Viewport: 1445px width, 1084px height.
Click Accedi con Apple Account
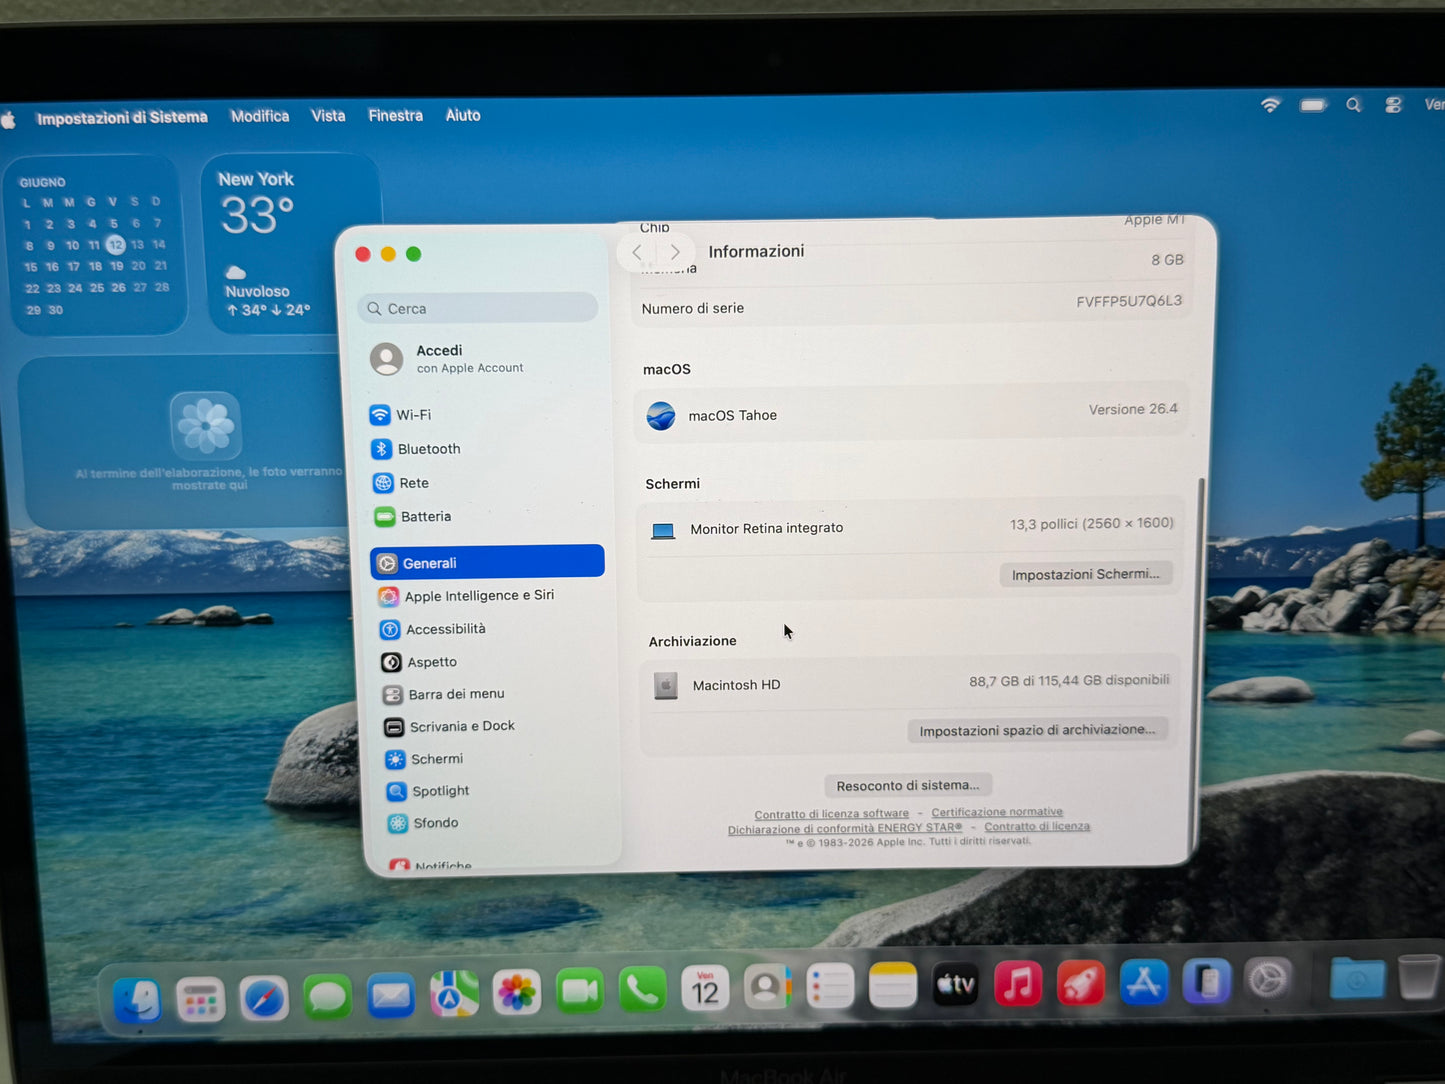point(447,359)
